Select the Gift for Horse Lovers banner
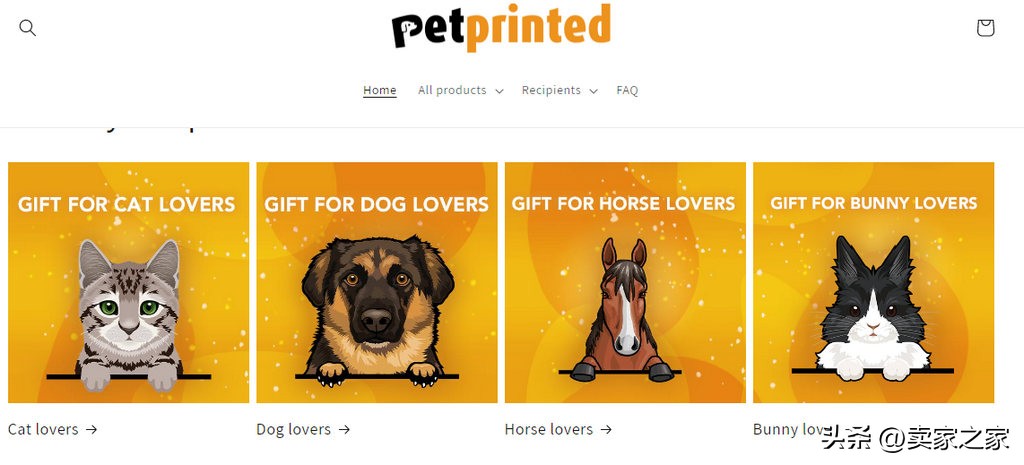 (x=625, y=282)
